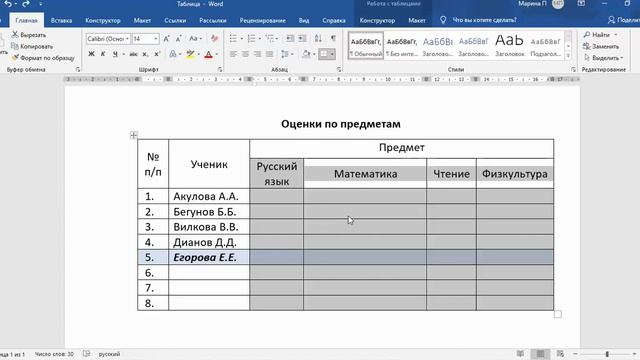
Task: Expand the styles gallery
Action: [568, 56]
